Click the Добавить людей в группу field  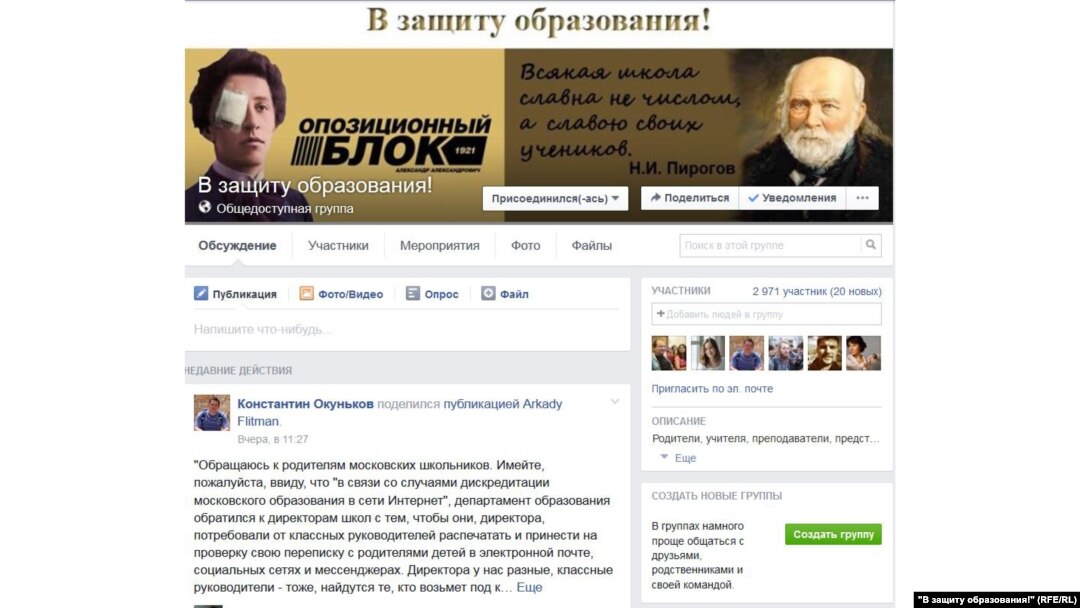[x=766, y=314]
